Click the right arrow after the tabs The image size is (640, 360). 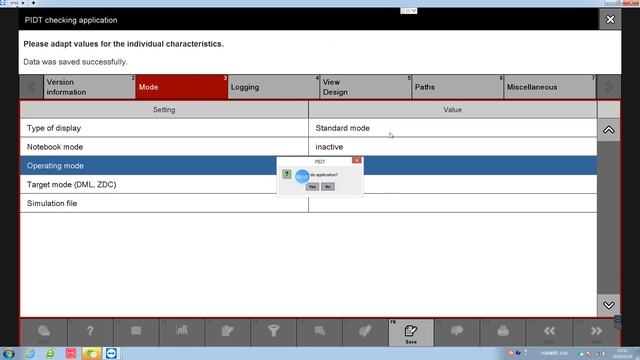pyautogui.click(x=609, y=87)
